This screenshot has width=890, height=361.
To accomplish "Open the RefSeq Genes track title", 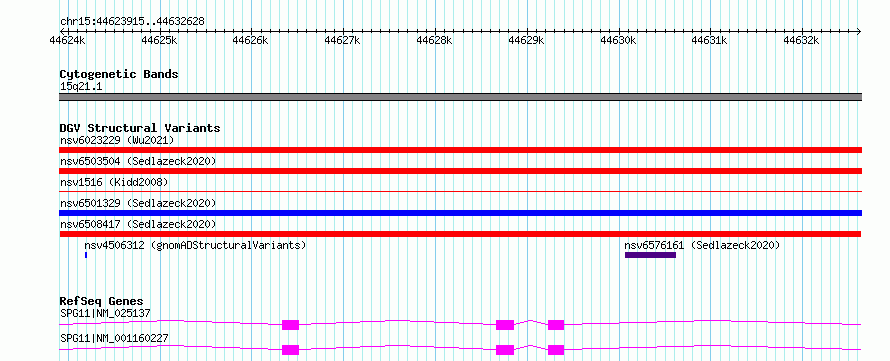I will 102,301.
